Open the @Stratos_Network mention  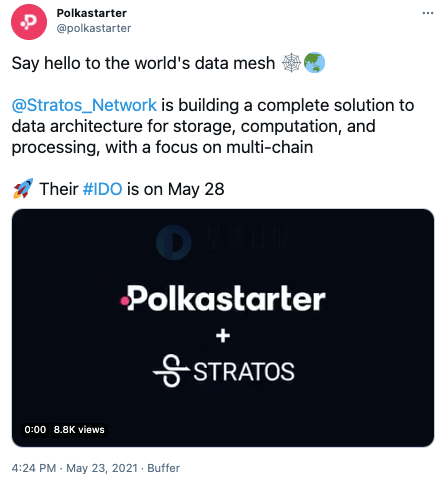click(x=84, y=105)
